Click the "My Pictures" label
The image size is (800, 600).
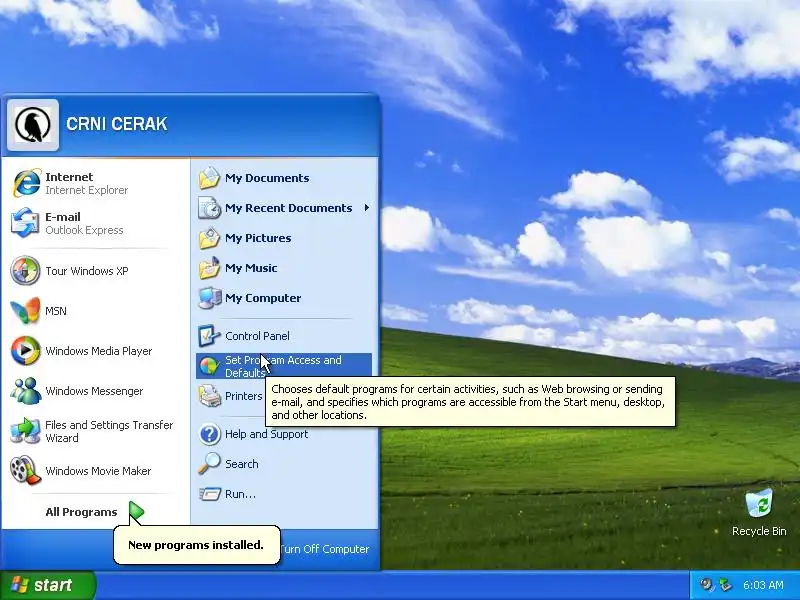pos(258,238)
